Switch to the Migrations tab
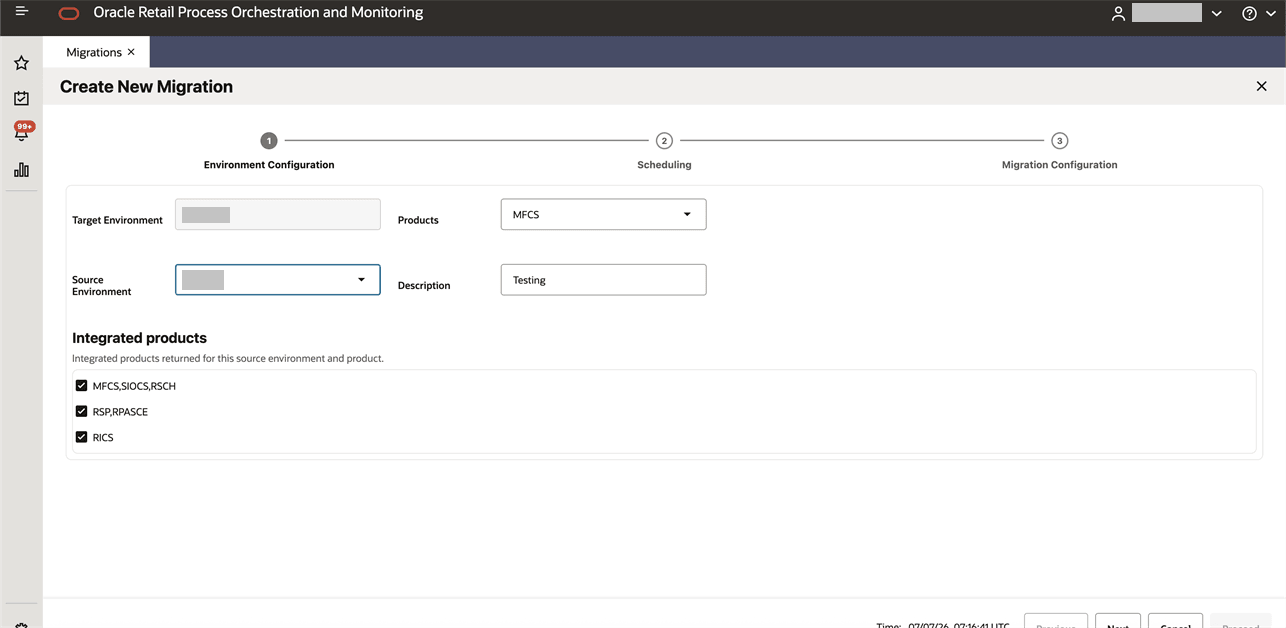The height and width of the screenshot is (628, 1286). [94, 52]
